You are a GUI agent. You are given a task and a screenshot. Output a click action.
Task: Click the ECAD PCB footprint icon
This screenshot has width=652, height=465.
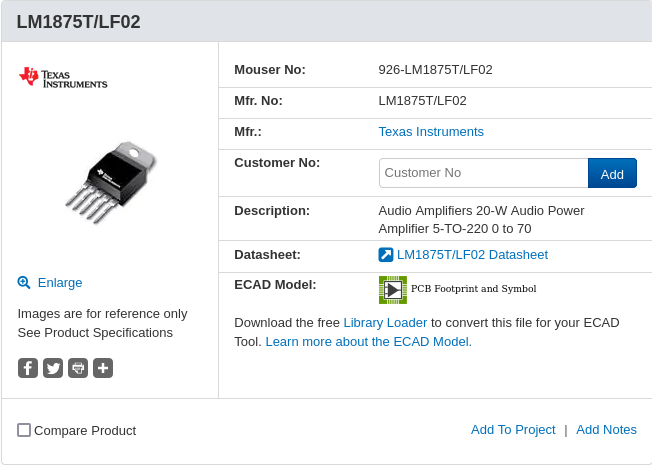click(393, 289)
